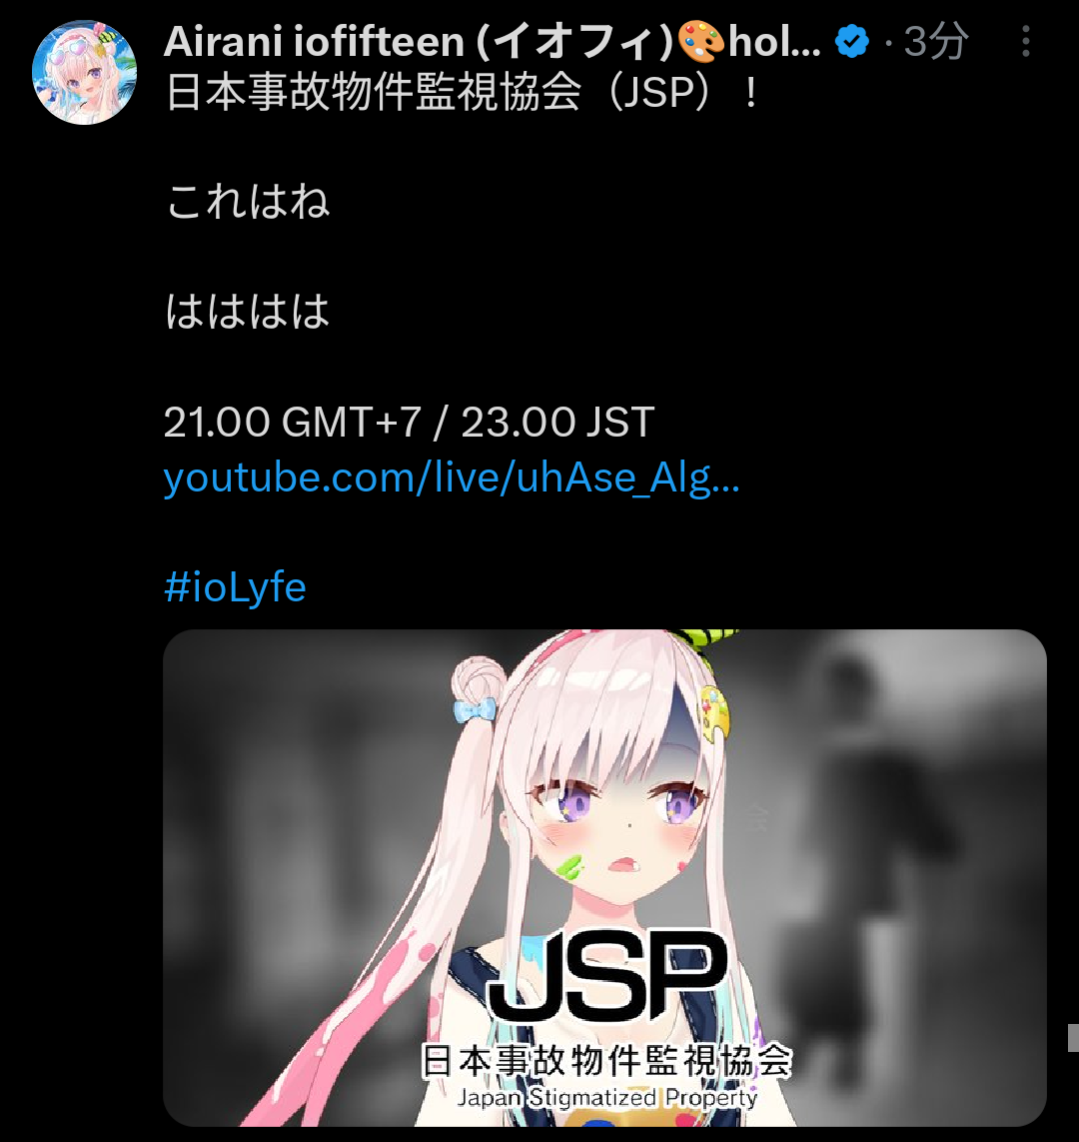Click the blue hair ribbon on character
The width and height of the screenshot is (1079, 1142).
(x=475, y=710)
